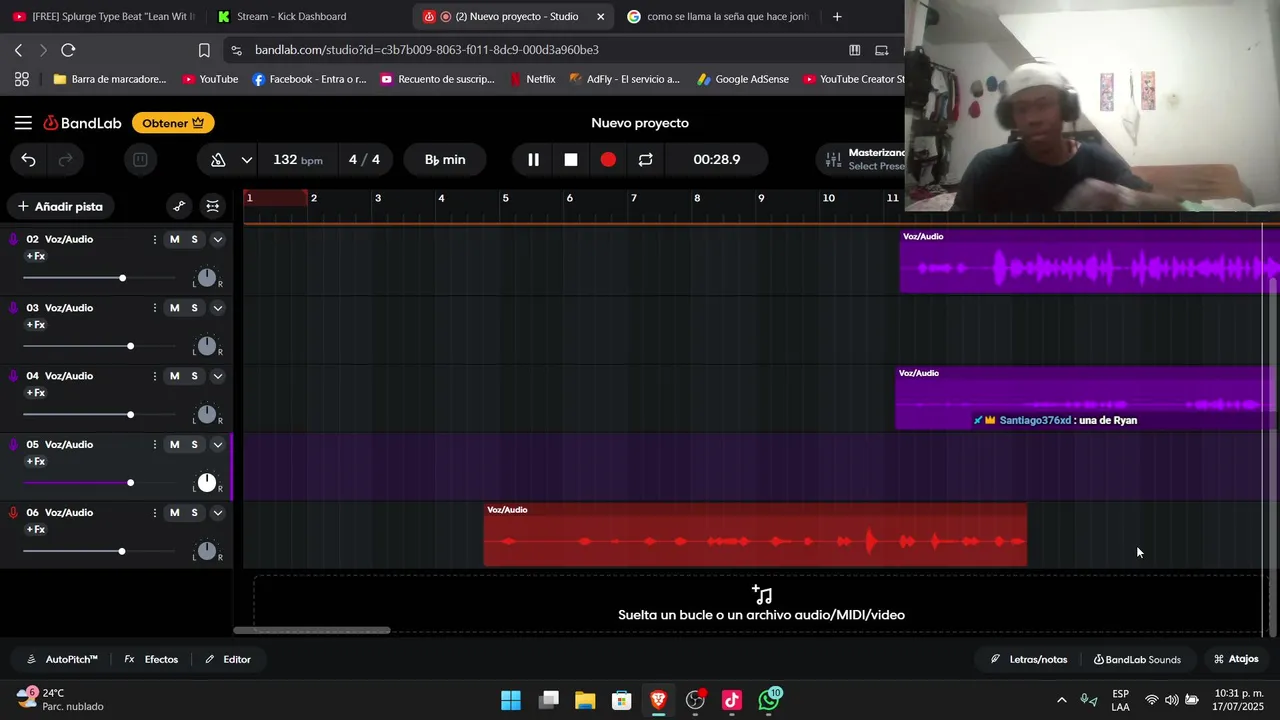
Task: Click track 05 pan knob
Action: tap(207, 483)
